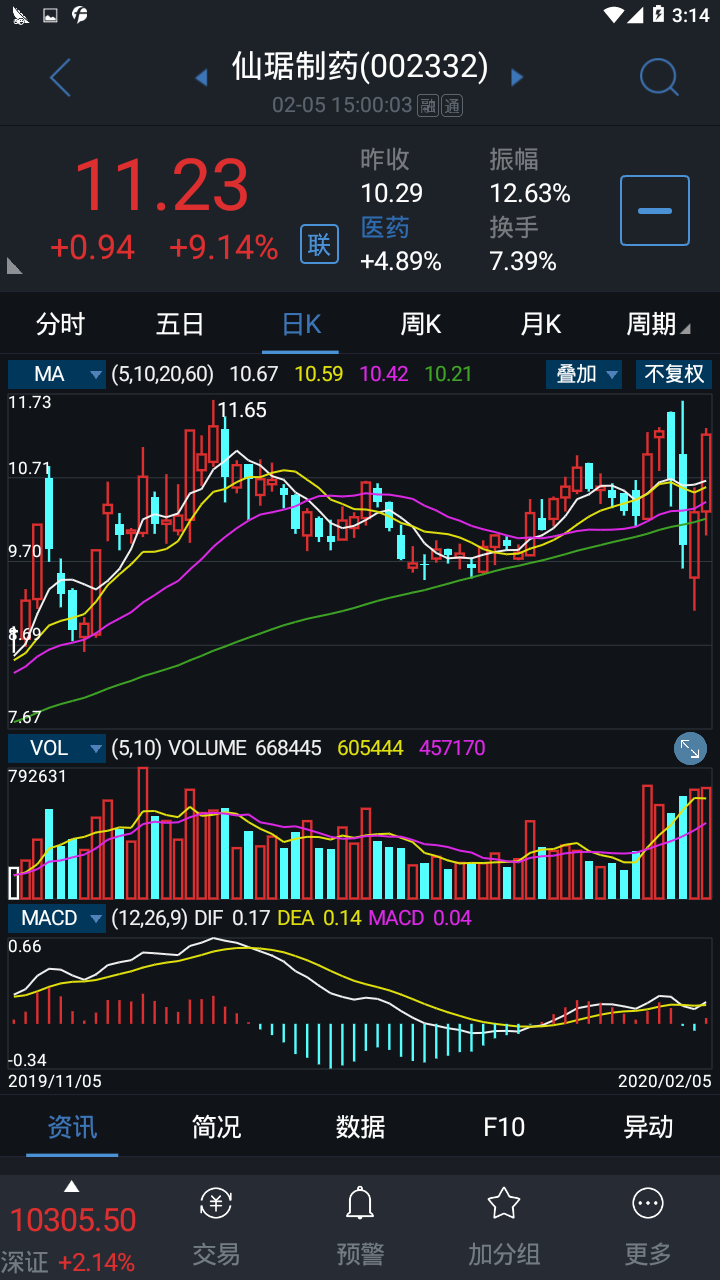The image size is (720, 1280).
Task: Tap the 联 linked-stock icon
Action: [x=319, y=244]
